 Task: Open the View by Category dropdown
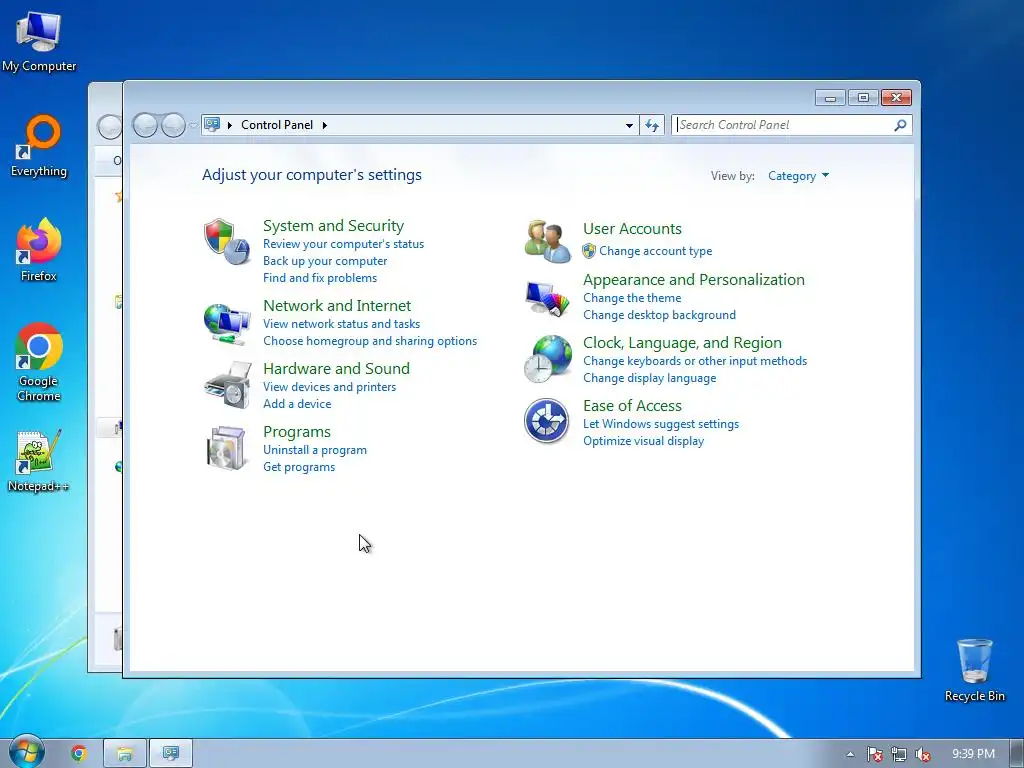coord(798,176)
